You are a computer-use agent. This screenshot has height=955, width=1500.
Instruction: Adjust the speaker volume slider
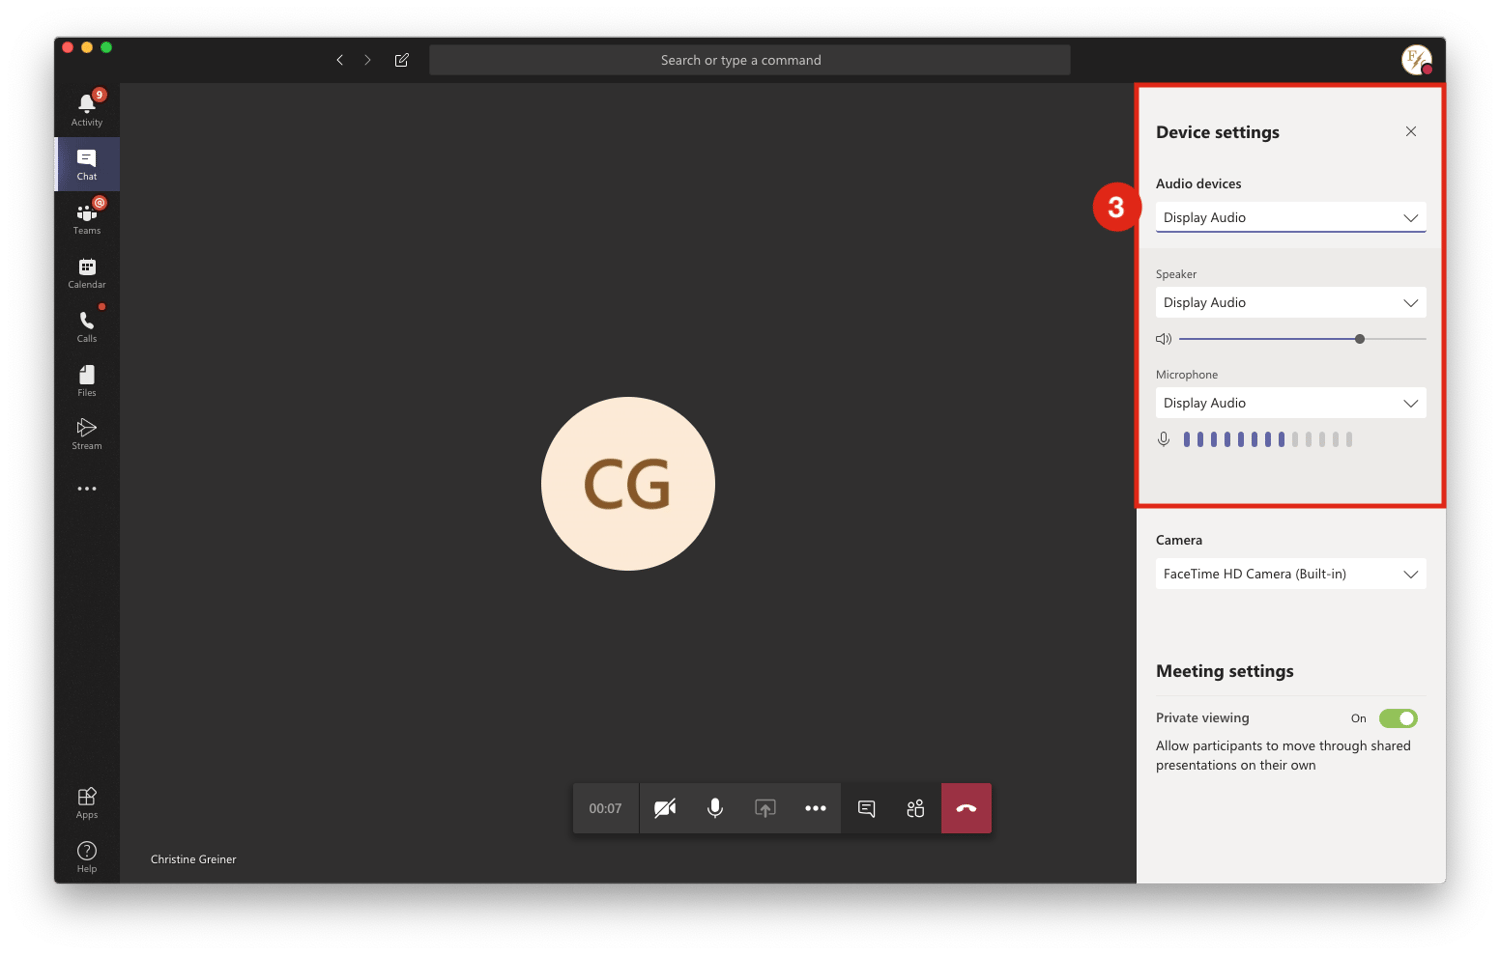[1360, 339]
